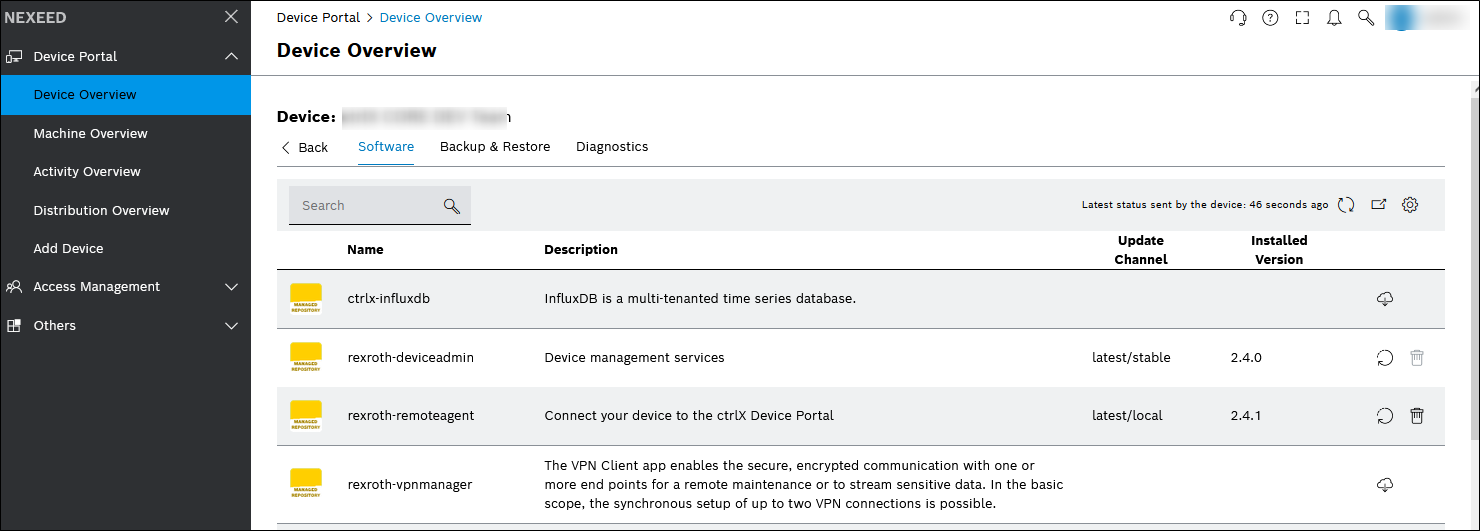Image resolution: width=1480 pixels, height=531 pixels.
Task: Open notifications bell
Action: pos(1334,18)
